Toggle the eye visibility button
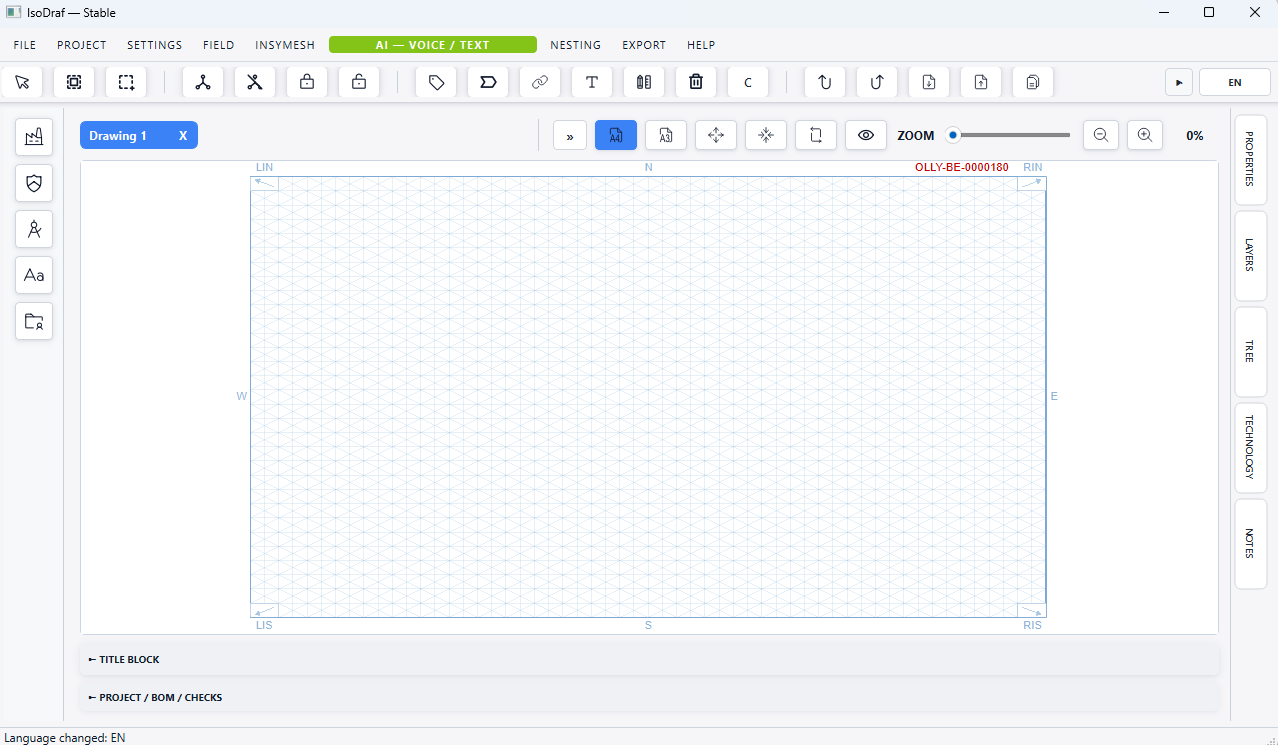The height and width of the screenshot is (745, 1278). pos(866,135)
